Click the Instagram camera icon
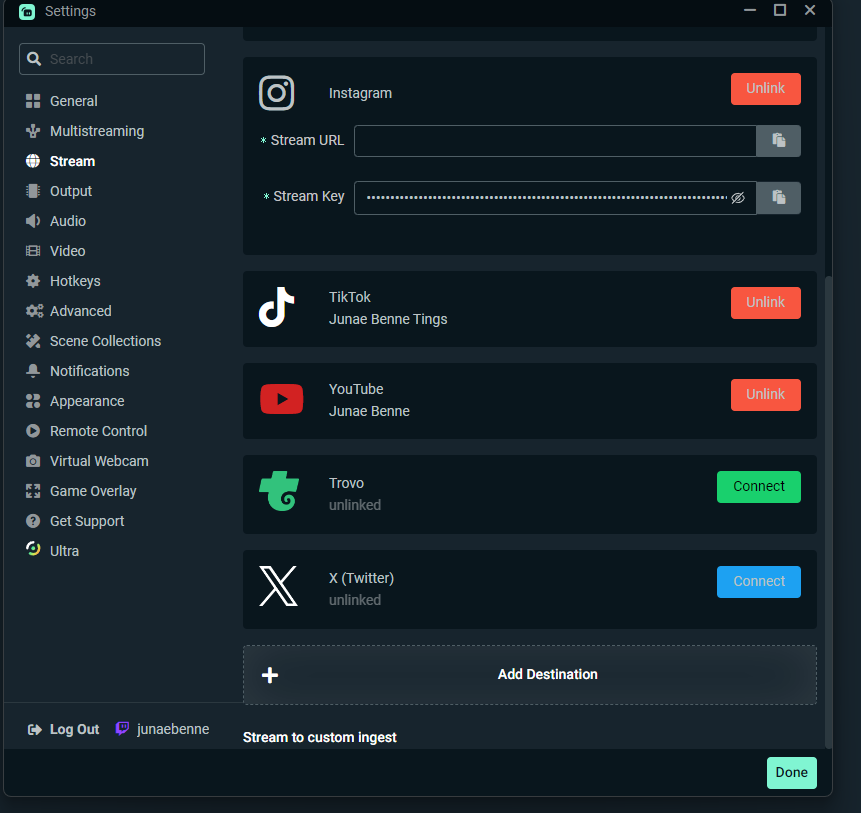 (276, 93)
